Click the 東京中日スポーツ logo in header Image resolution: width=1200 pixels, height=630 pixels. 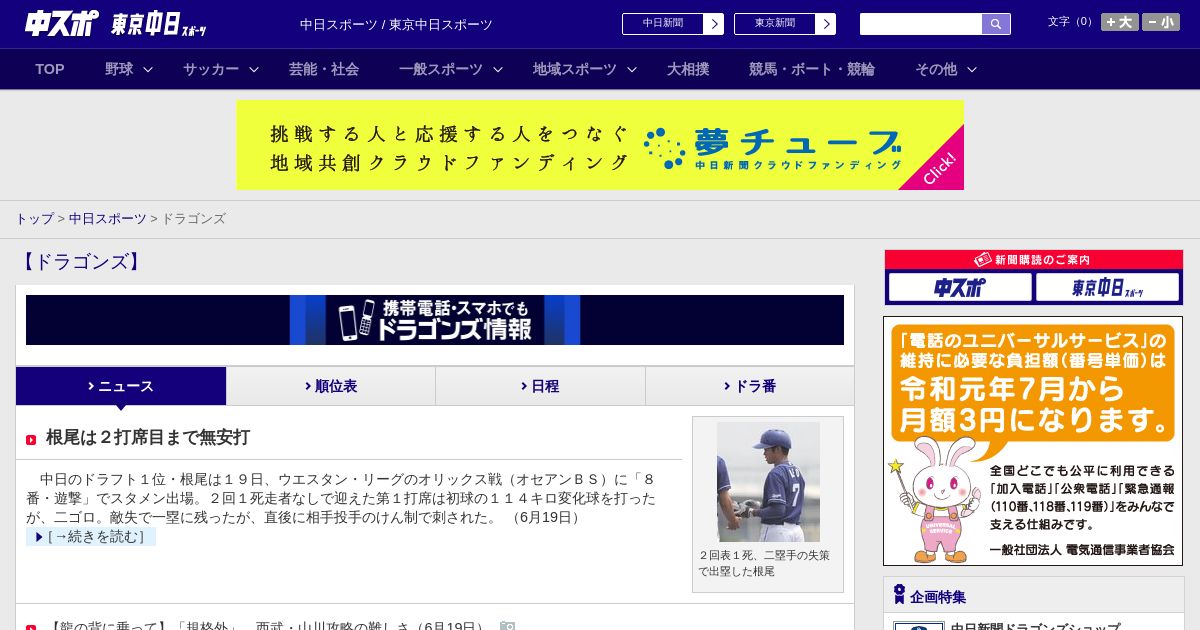[159, 24]
